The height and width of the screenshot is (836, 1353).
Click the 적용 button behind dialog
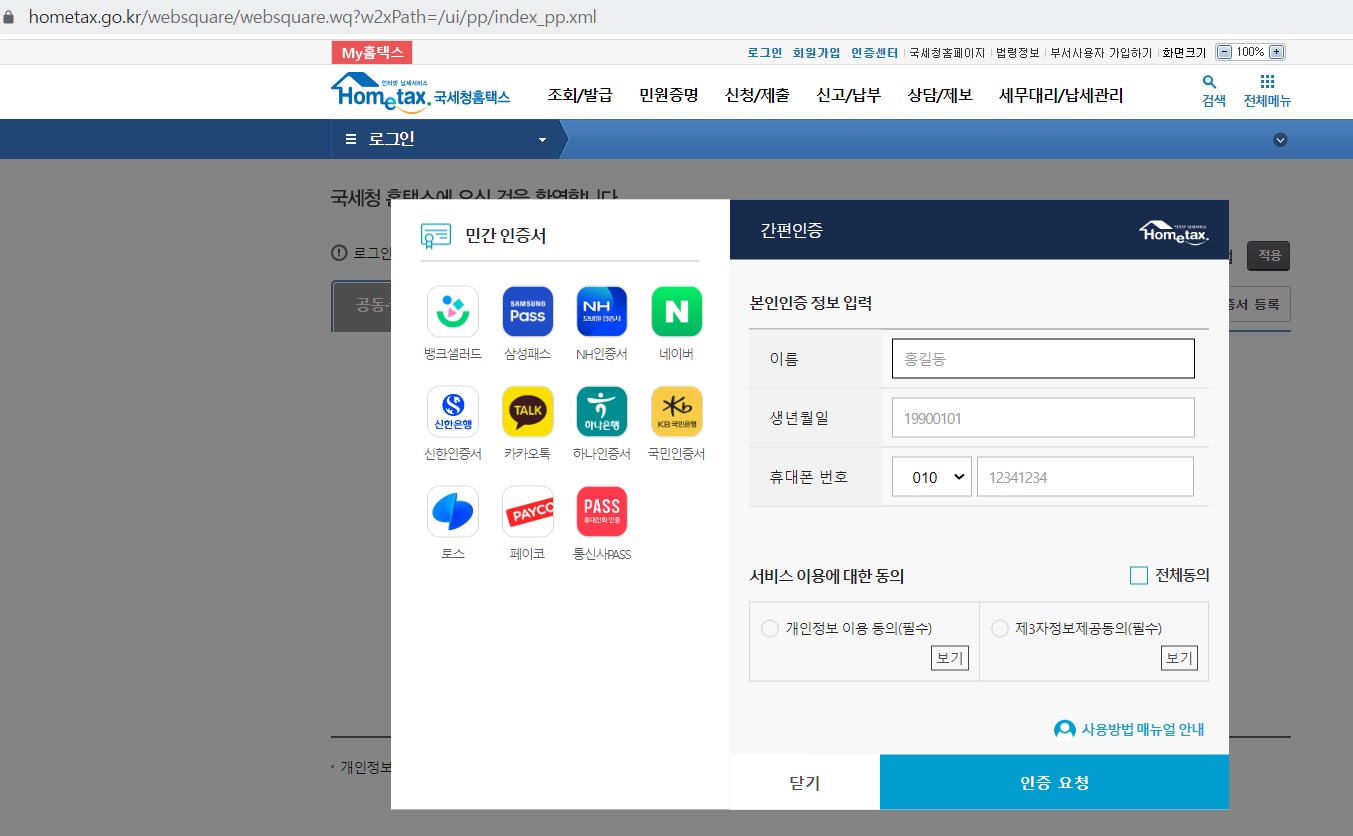[1269, 255]
